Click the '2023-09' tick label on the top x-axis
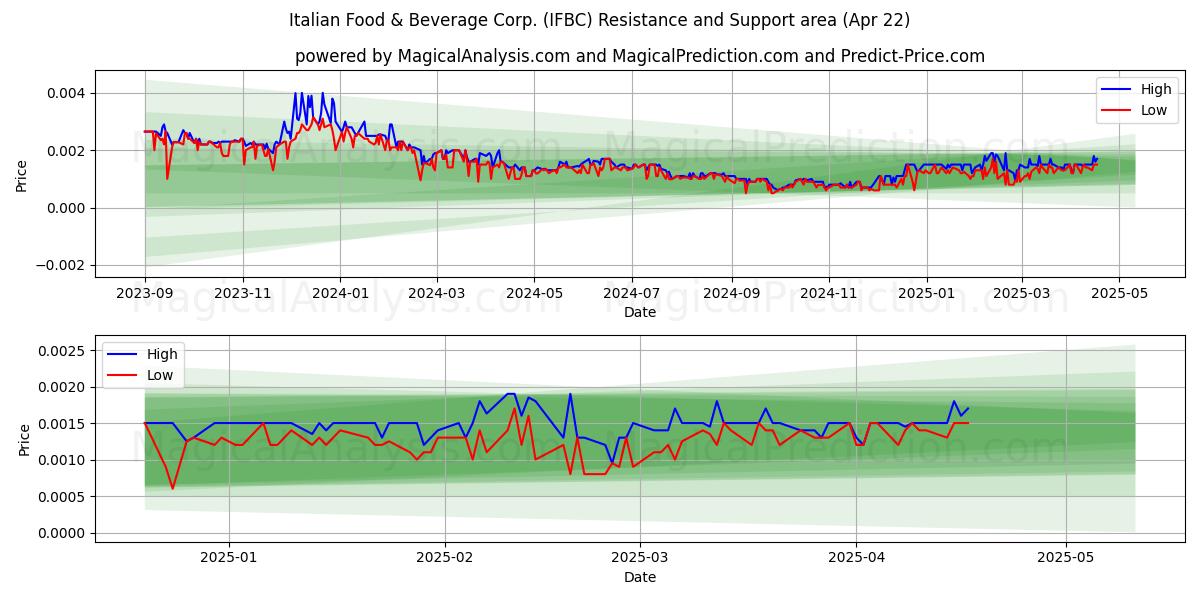Screen dimensions: 1200x600 145,293
